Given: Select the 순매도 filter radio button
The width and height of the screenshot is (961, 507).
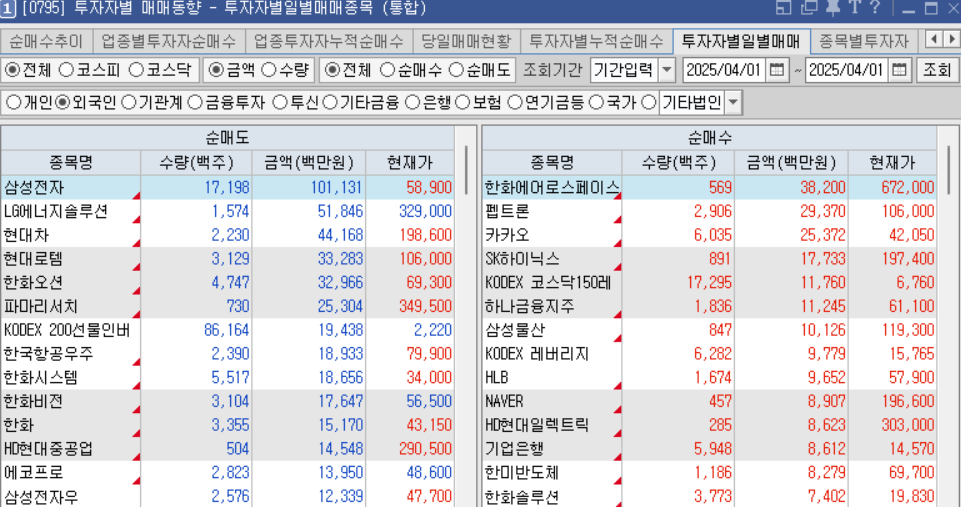Looking at the screenshot, I should pyautogui.click(x=456, y=70).
